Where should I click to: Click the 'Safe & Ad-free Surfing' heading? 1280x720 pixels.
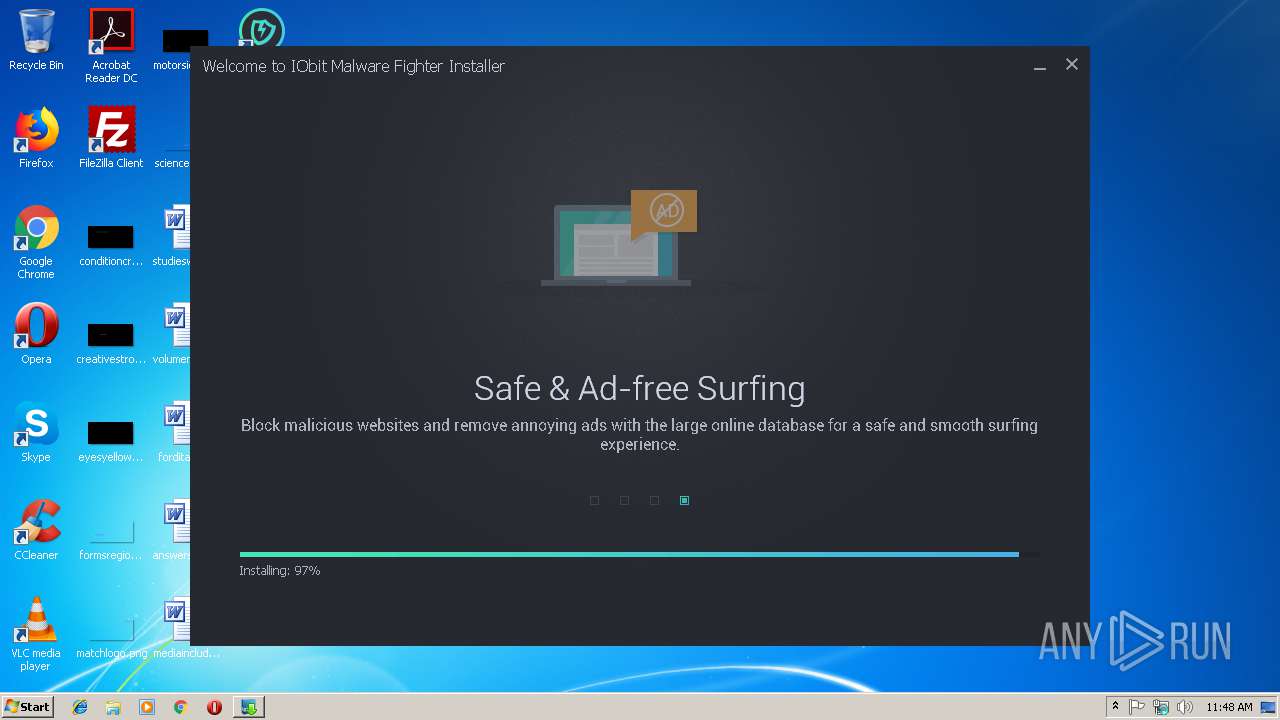click(x=640, y=388)
